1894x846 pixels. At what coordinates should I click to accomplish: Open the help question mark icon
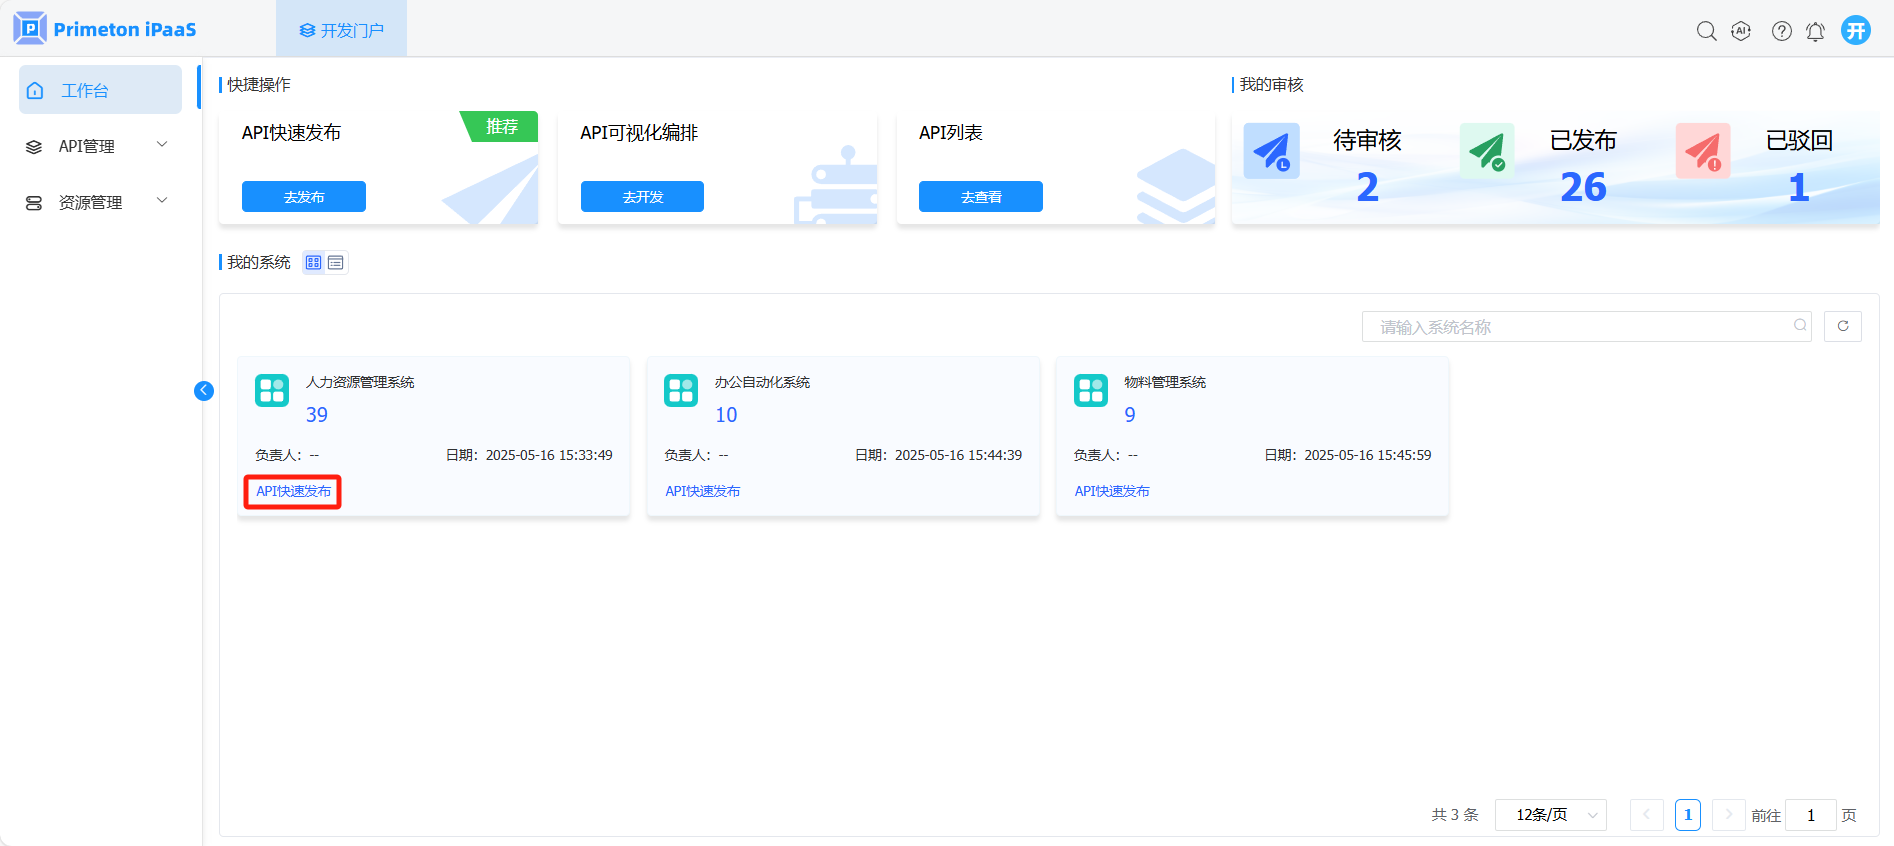click(1781, 31)
